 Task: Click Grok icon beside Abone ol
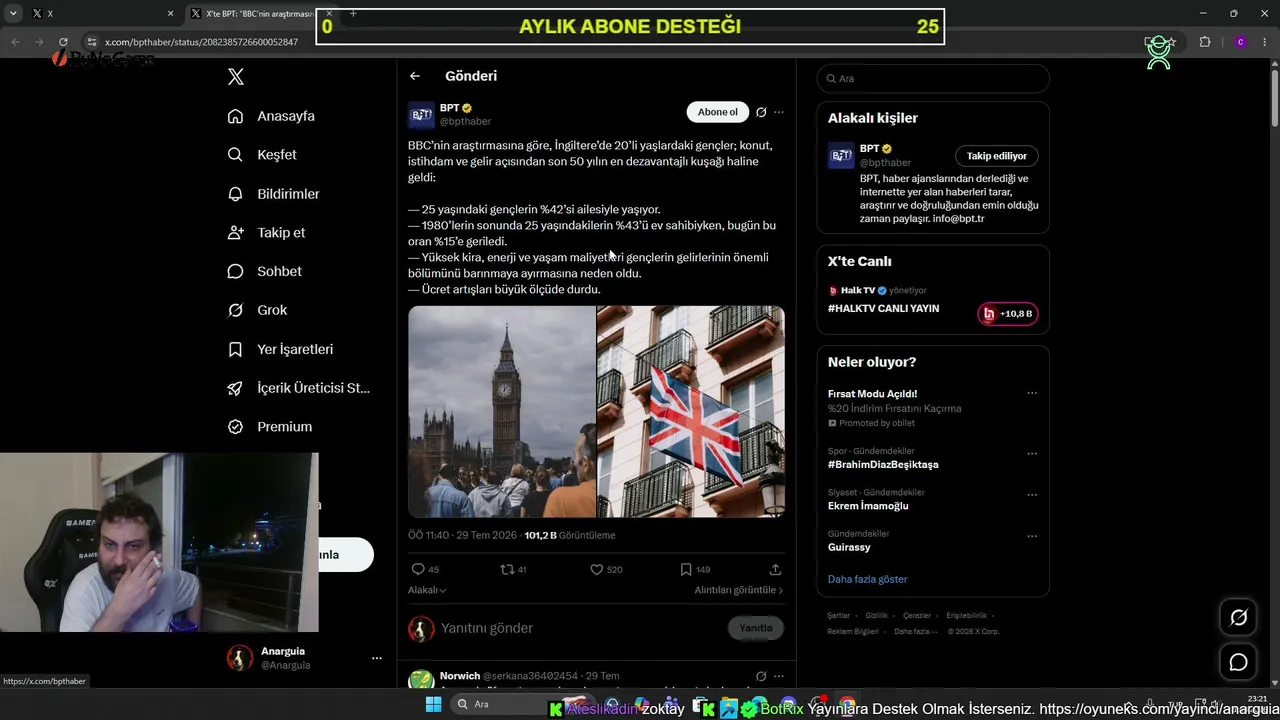pos(761,112)
